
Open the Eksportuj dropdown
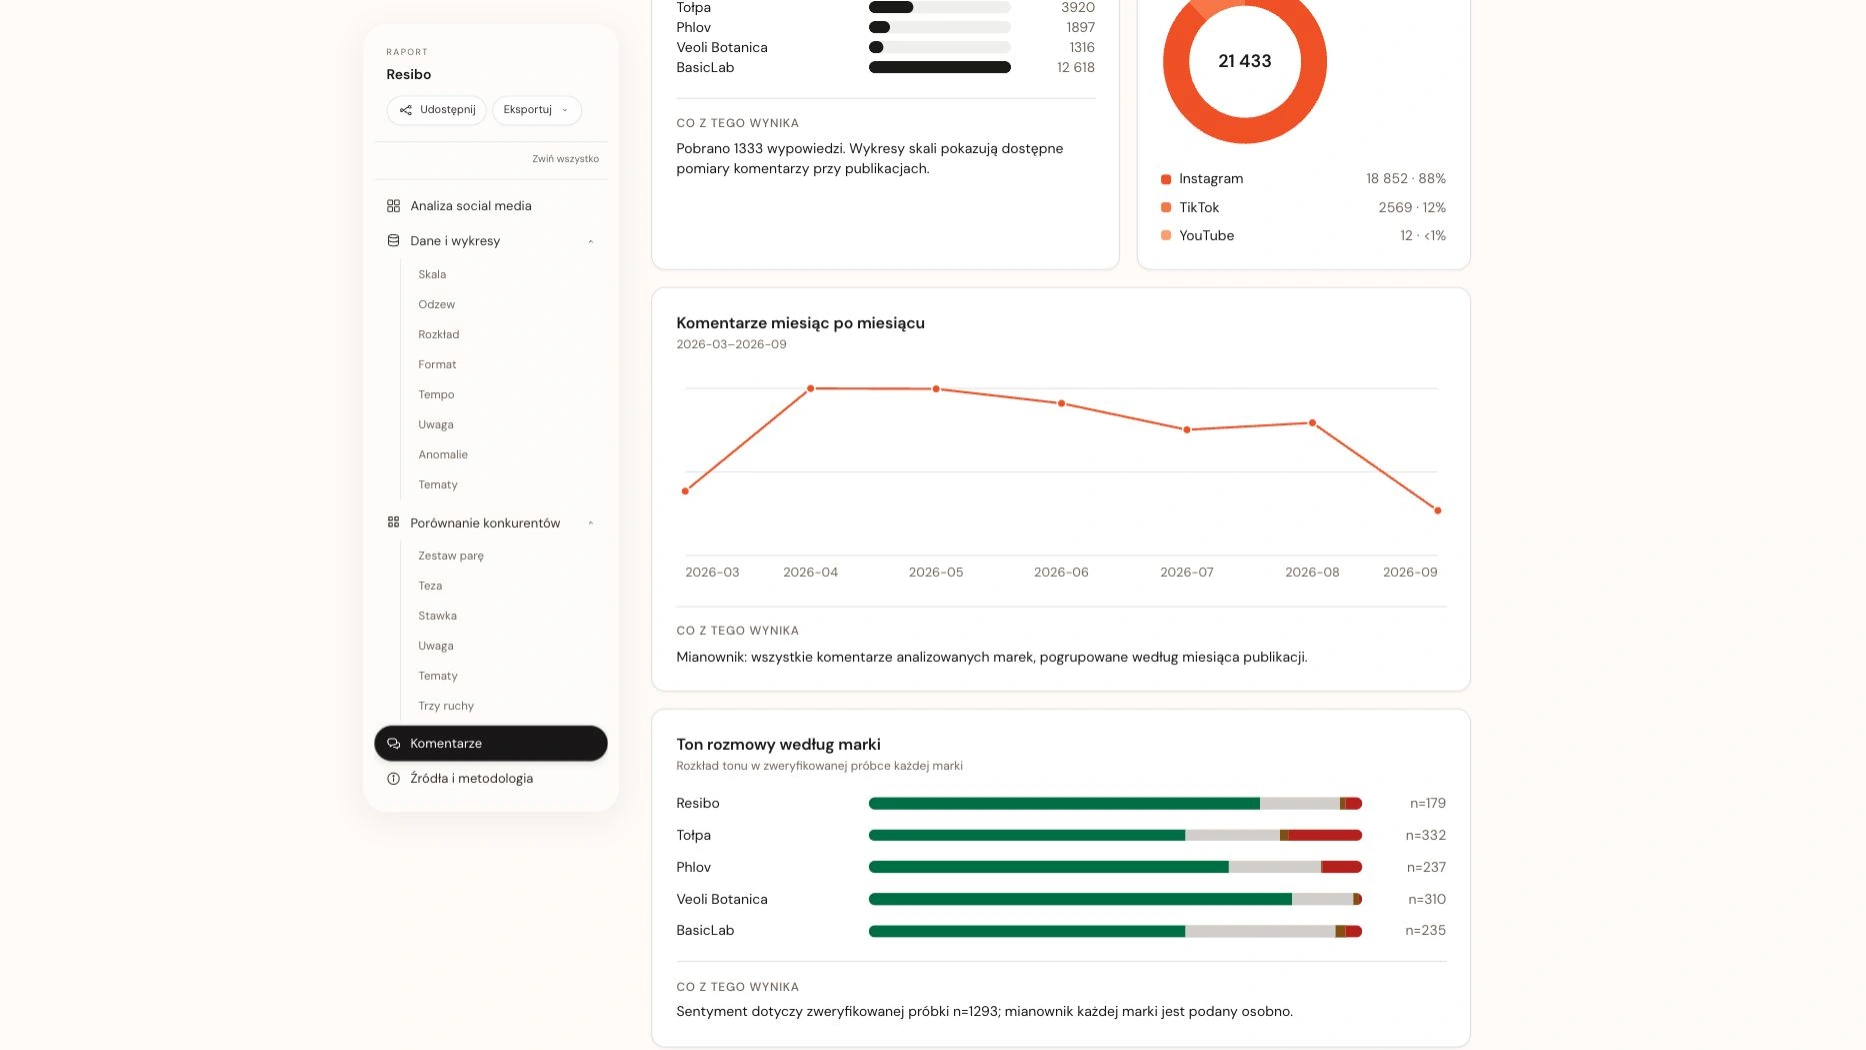click(x=536, y=110)
